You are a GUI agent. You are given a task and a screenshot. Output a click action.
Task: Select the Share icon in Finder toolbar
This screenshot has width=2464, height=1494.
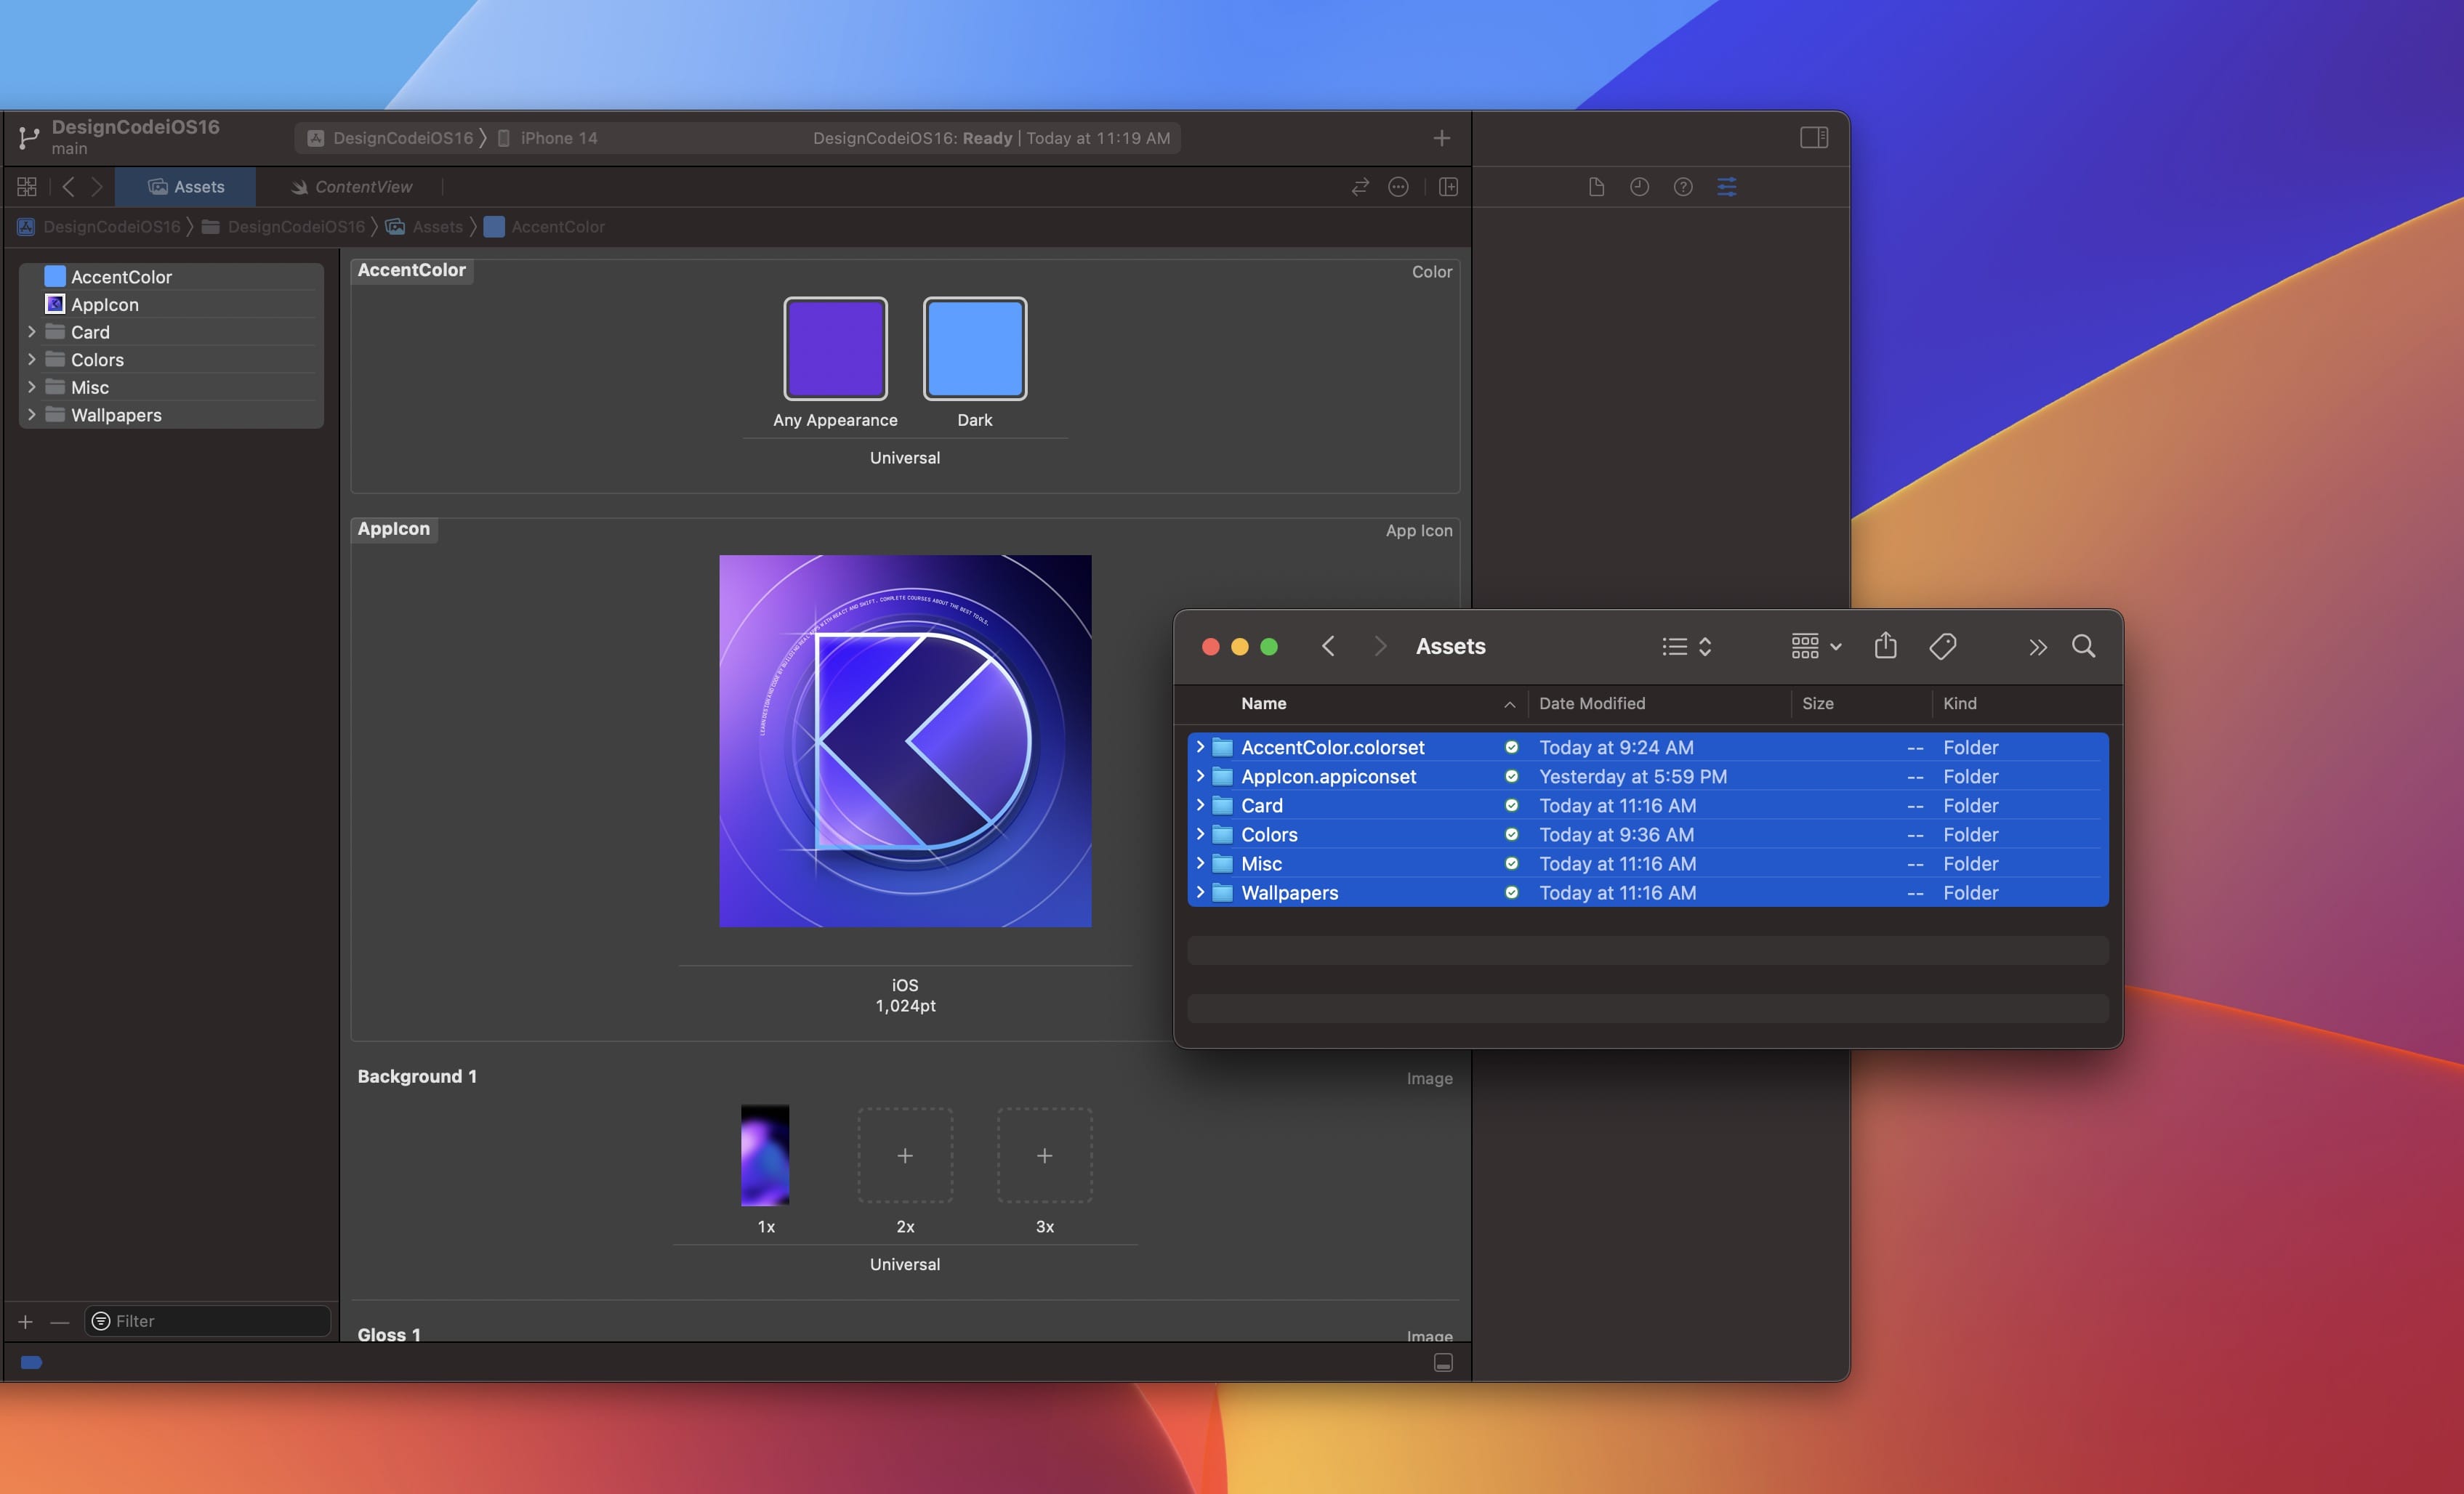tap(1885, 646)
